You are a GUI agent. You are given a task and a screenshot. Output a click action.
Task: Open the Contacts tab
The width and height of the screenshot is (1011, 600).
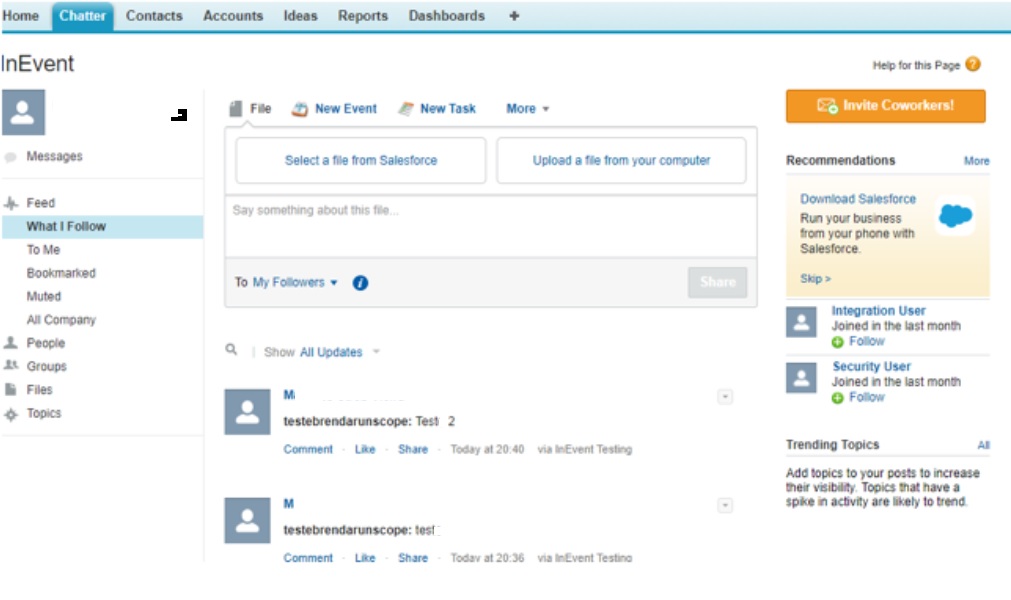tap(154, 16)
